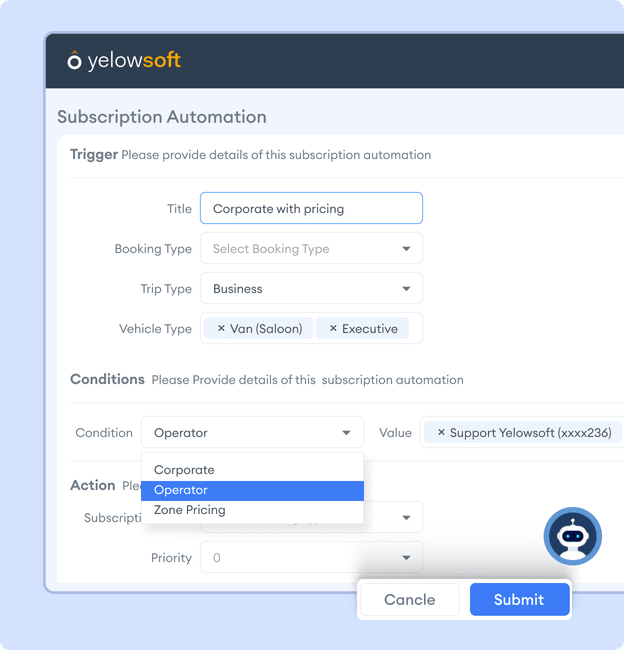The image size is (624, 650).
Task: Click the Cancle button
Action: 410,600
